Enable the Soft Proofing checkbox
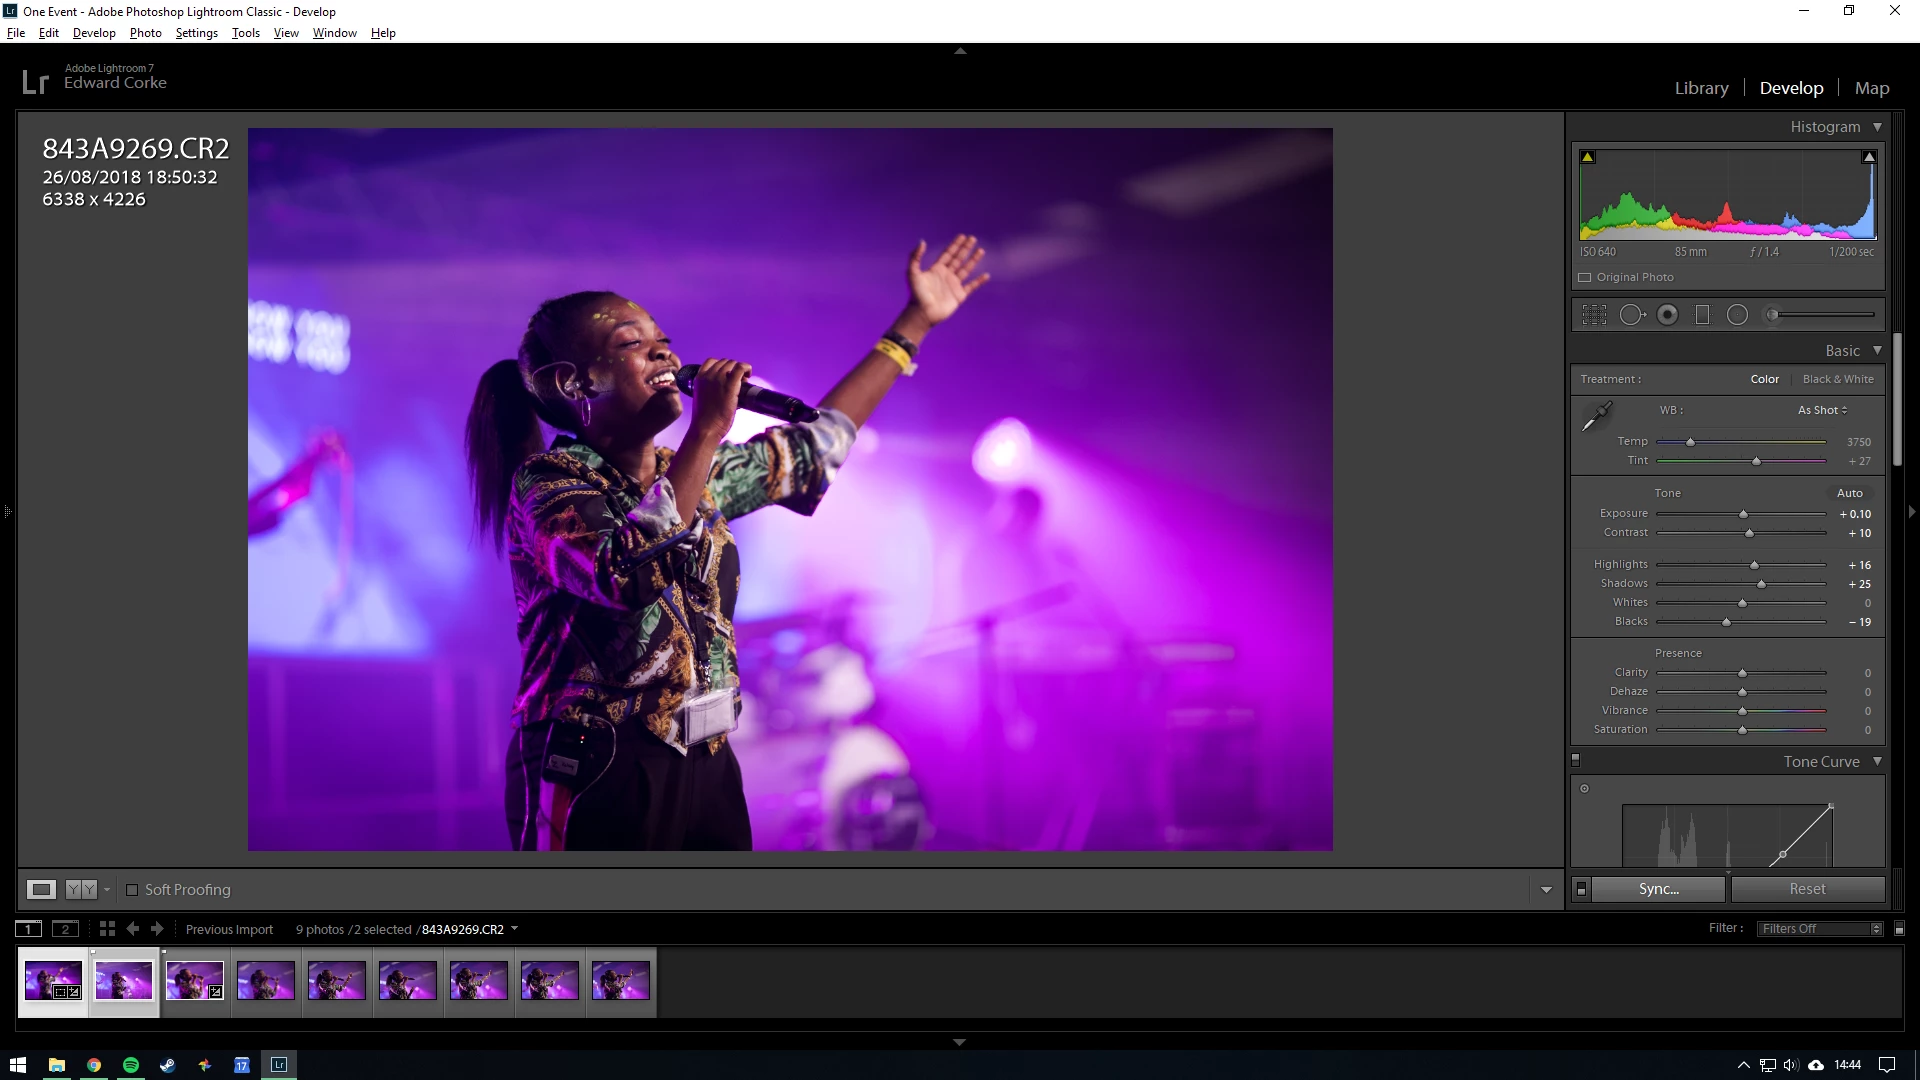The height and width of the screenshot is (1080, 1920). [131, 890]
